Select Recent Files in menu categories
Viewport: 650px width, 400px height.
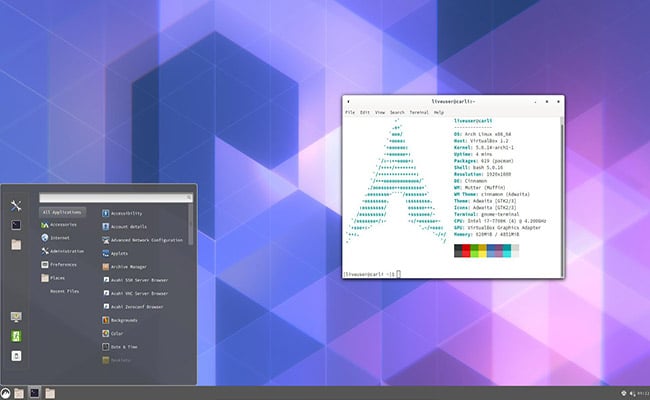pos(64,291)
